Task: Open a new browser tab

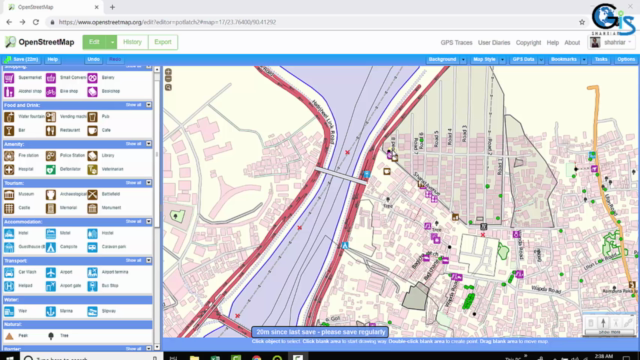Action: [112, 7]
